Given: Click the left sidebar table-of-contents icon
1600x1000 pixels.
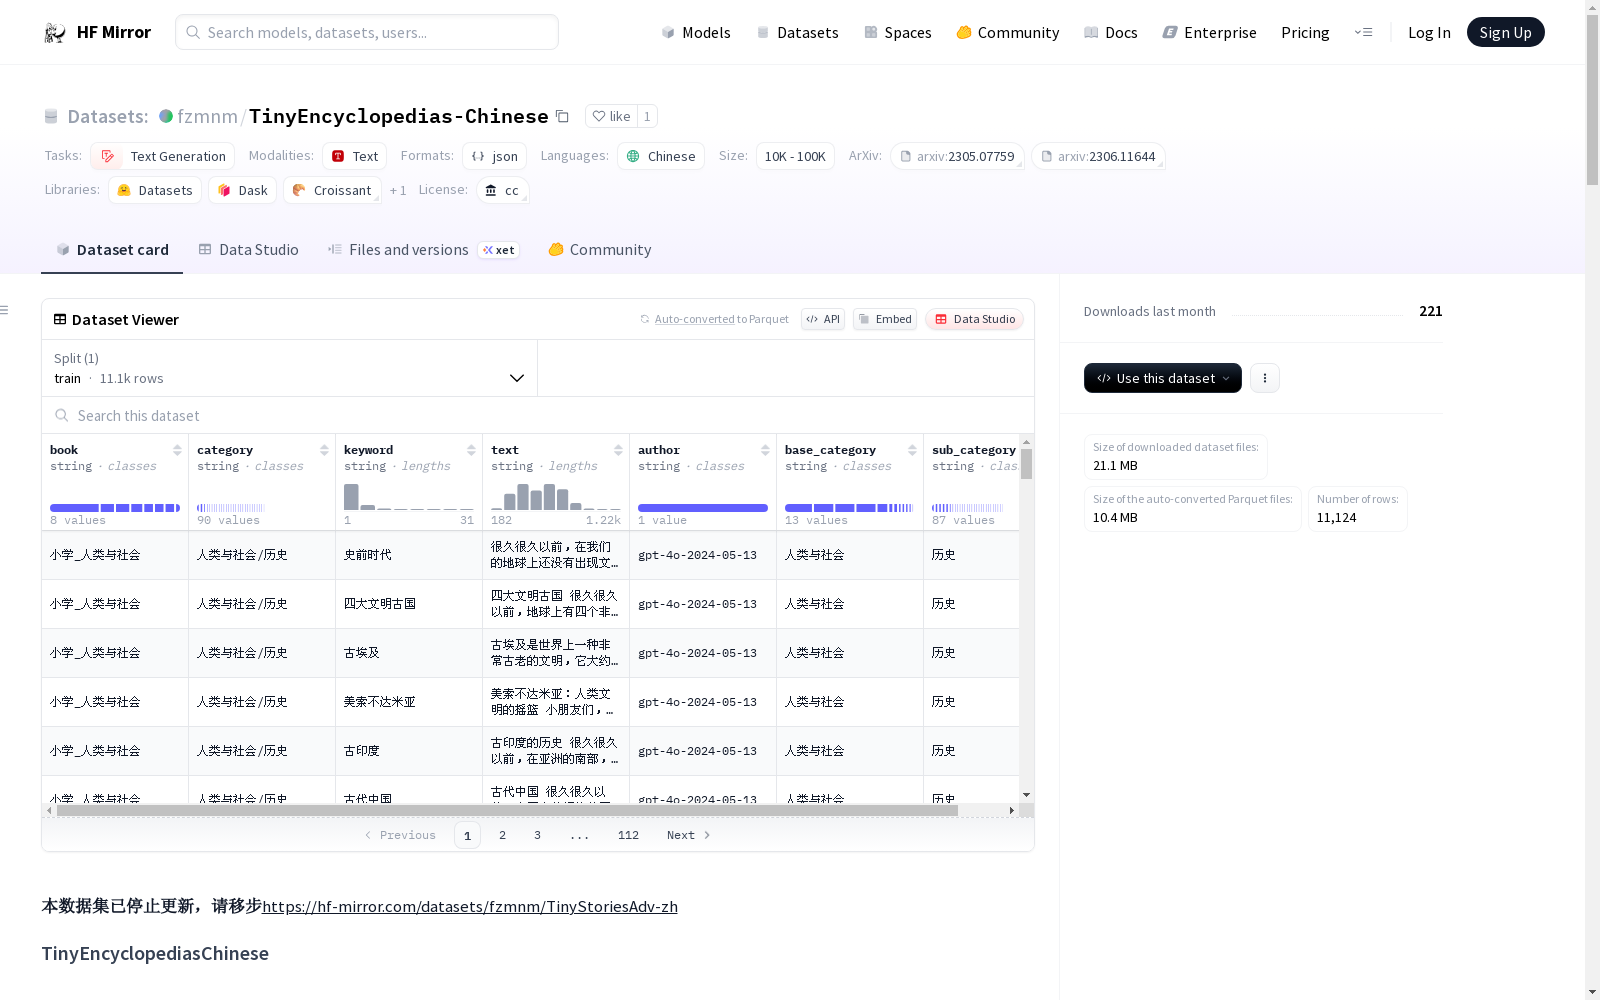Looking at the screenshot, I should click(5, 310).
